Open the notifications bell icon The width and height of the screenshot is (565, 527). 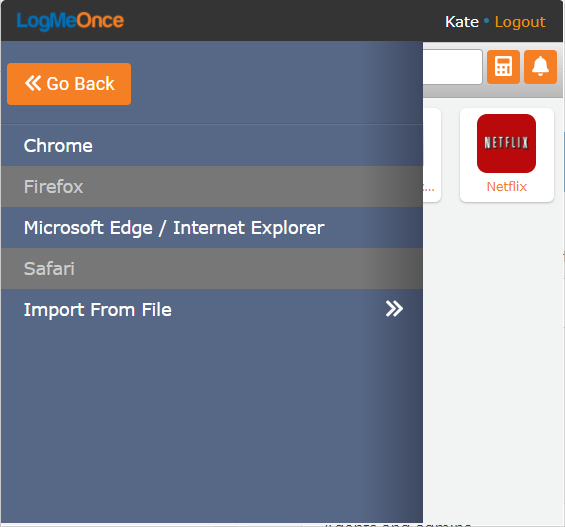[540, 67]
